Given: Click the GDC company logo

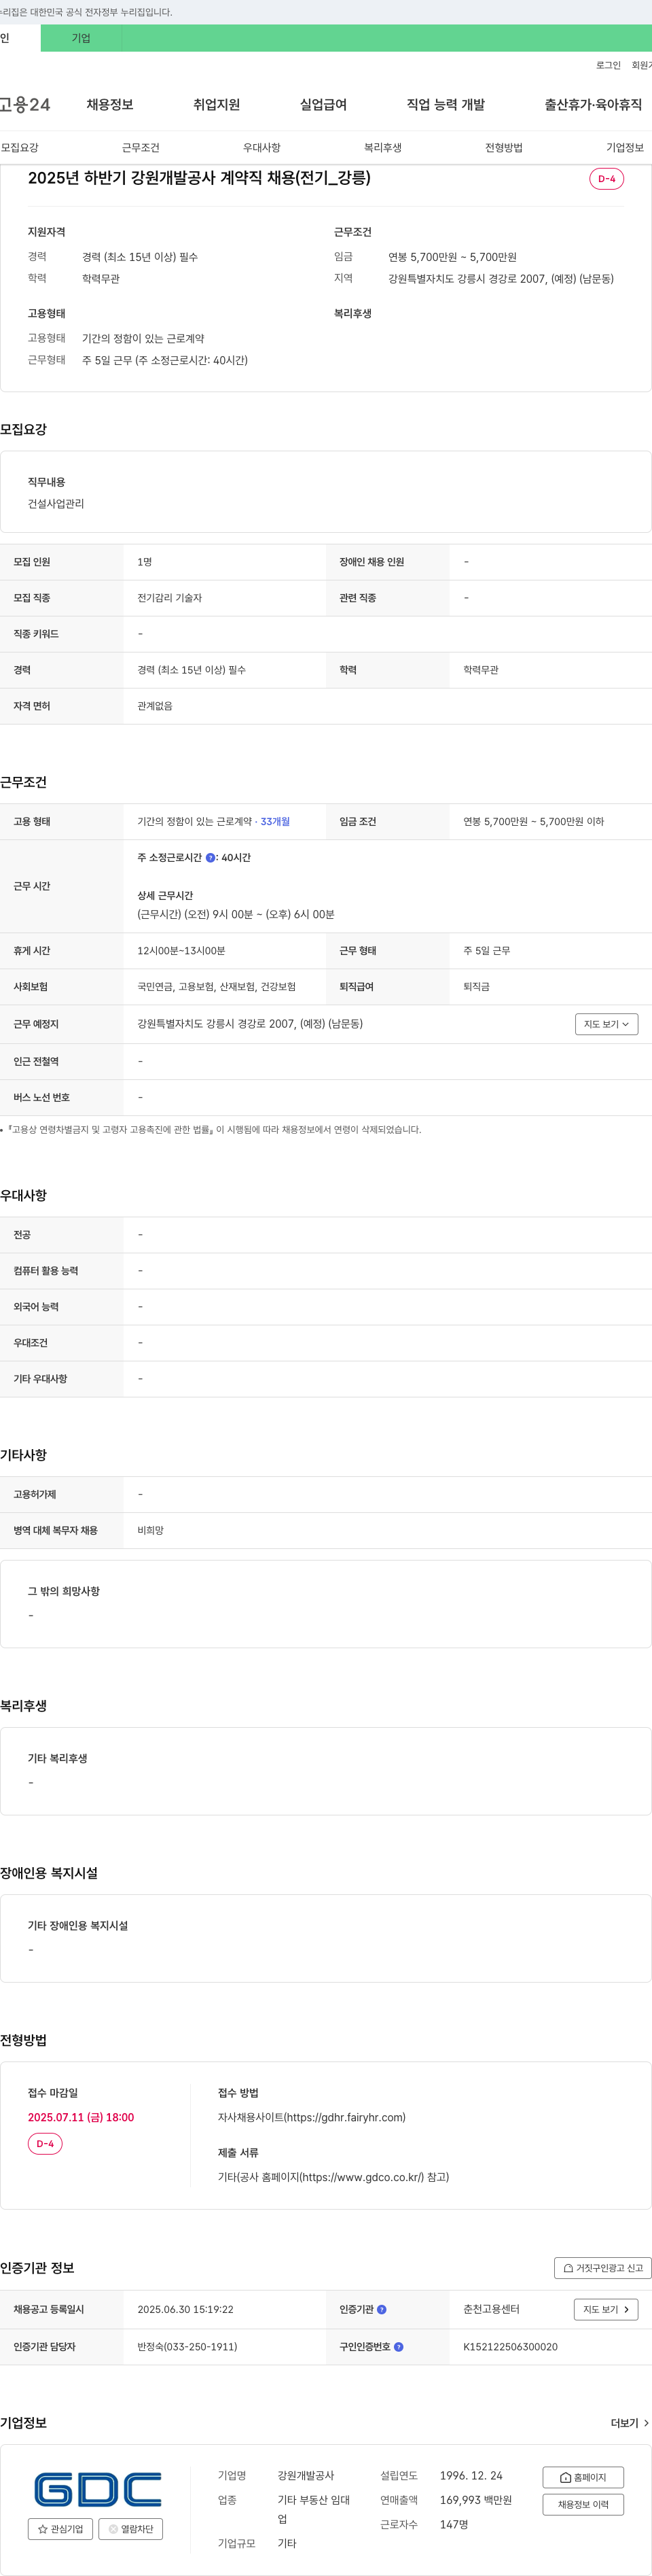Looking at the screenshot, I should [97, 2489].
